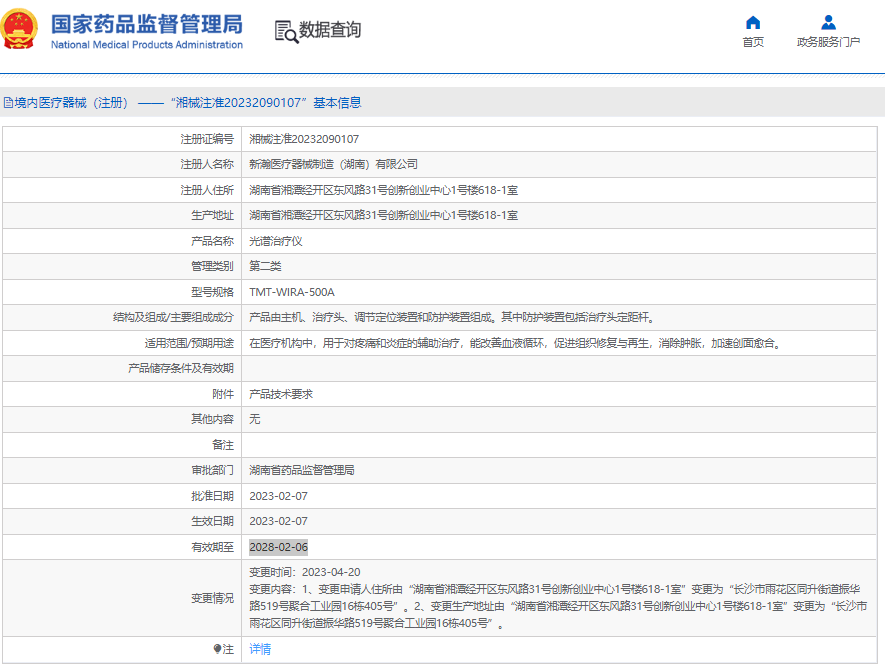Screen dimensions: 885x670
Task: Click the 管理类别 row label
Action: pos(212,266)
